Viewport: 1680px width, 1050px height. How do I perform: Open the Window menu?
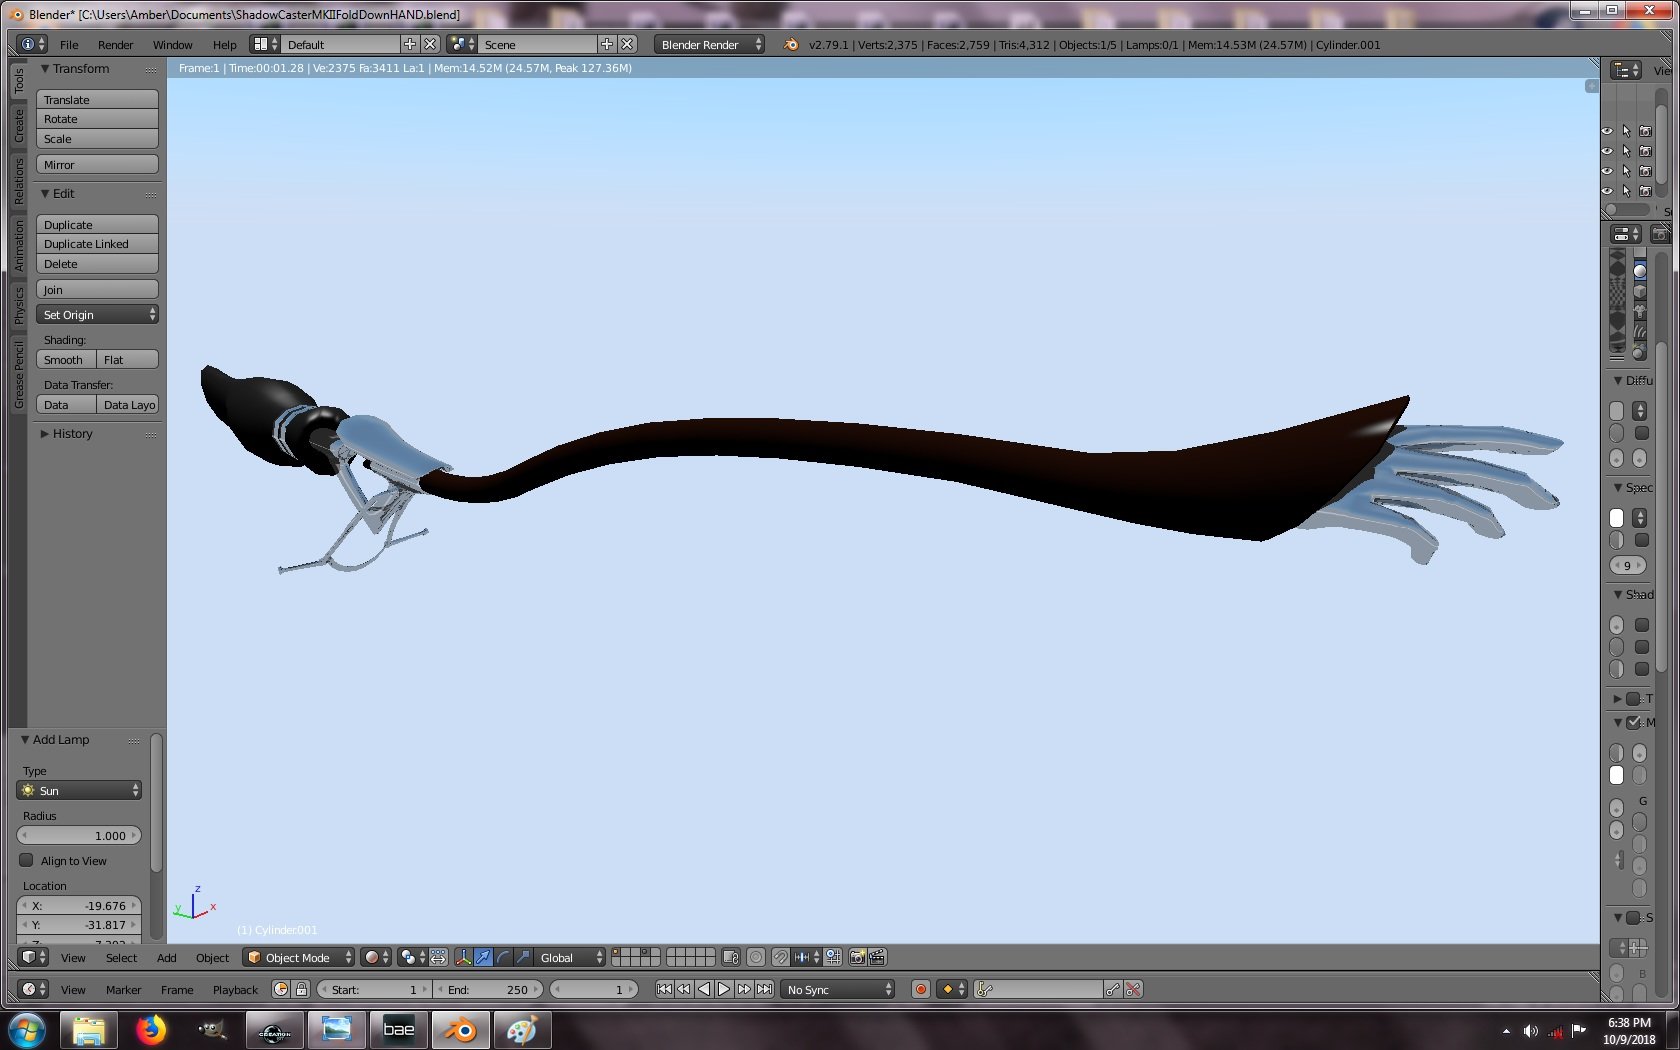[172, 45]
